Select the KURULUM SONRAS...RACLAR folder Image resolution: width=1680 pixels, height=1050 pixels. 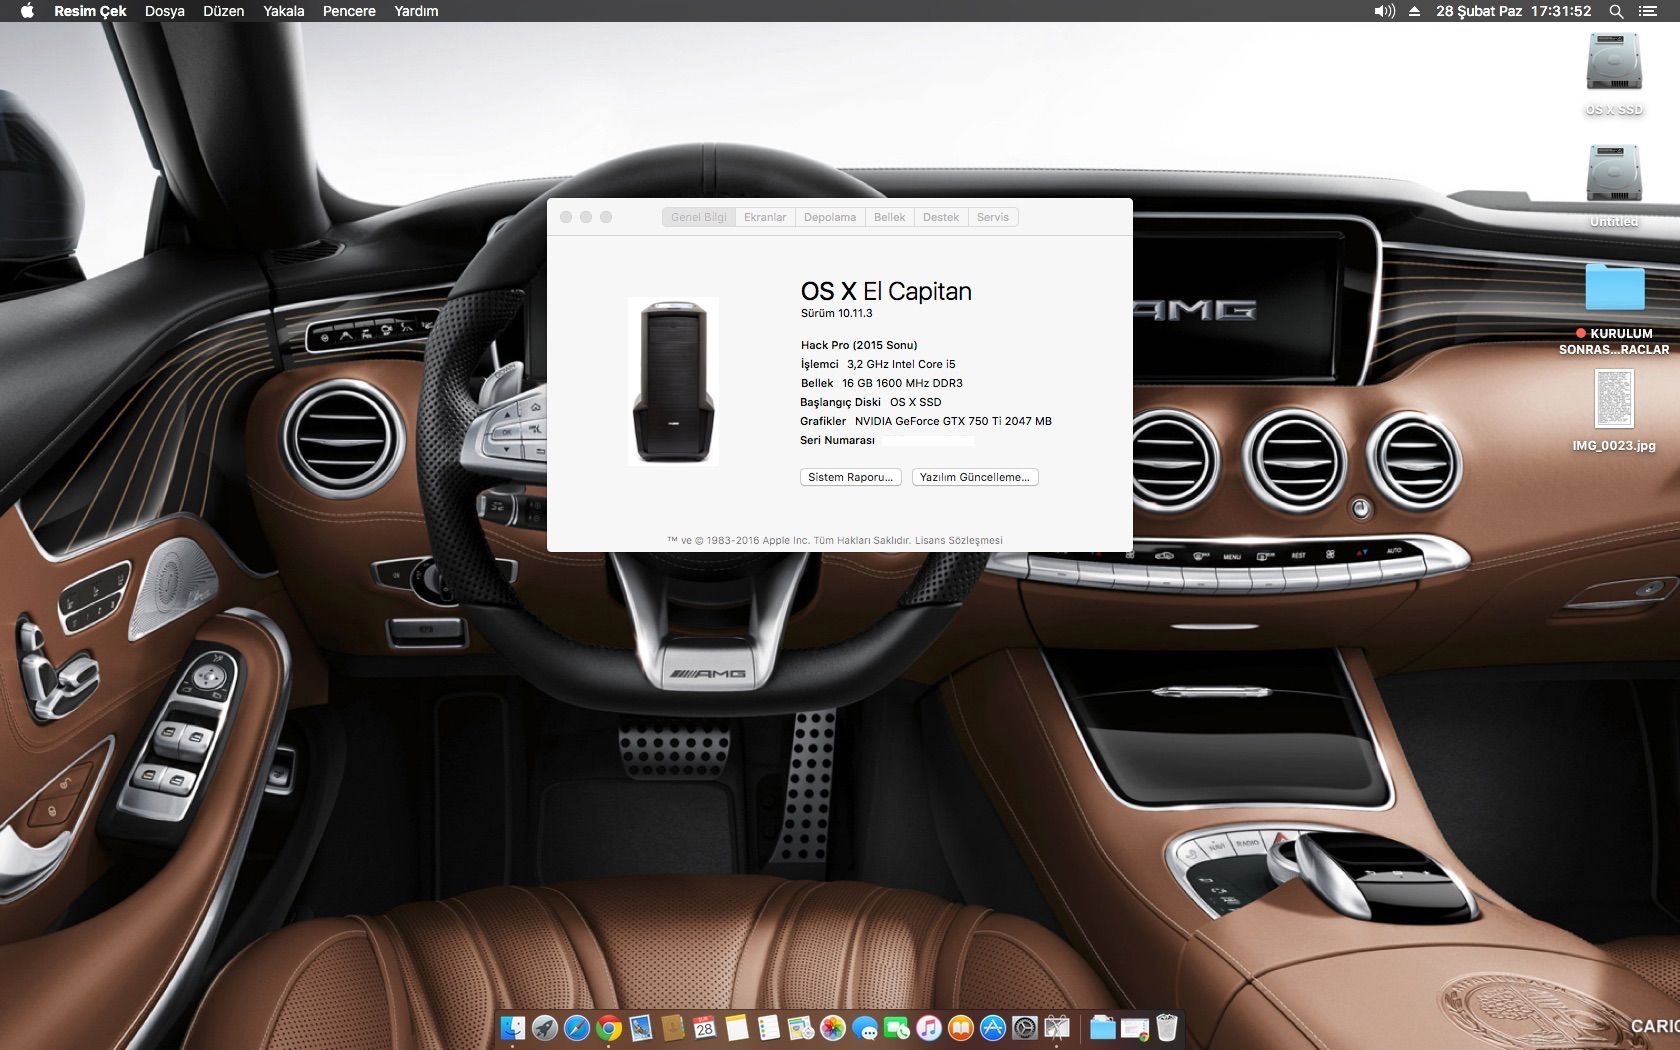[x=1614, y=309]
